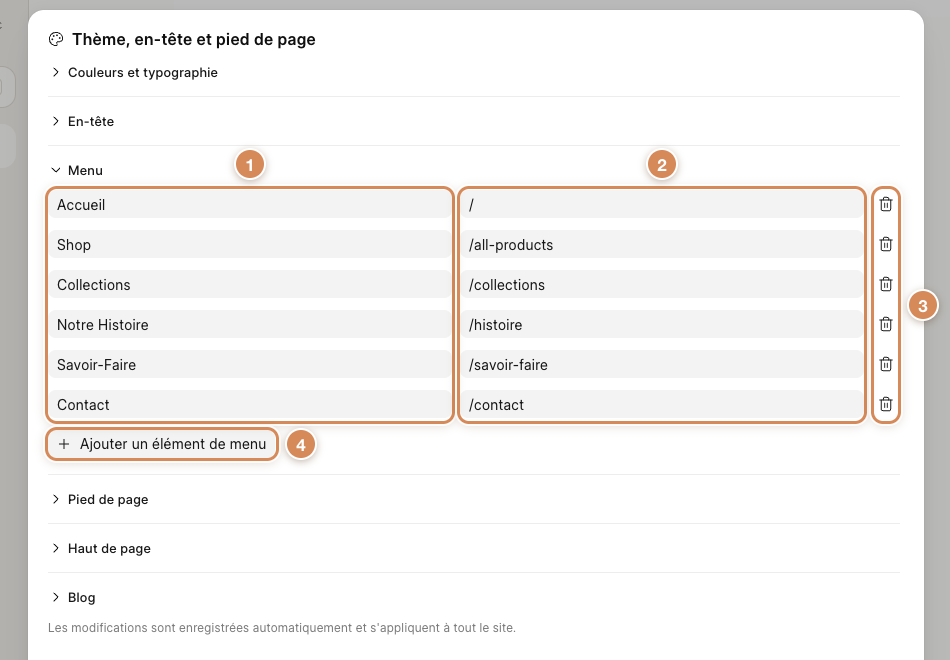Viewport: 950px width, 660px height.
Task: Expand the Blog section
Action: point(73,598)
